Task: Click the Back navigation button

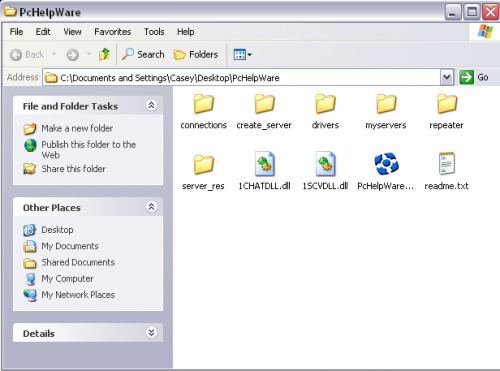Action: (x=27, y=55)
